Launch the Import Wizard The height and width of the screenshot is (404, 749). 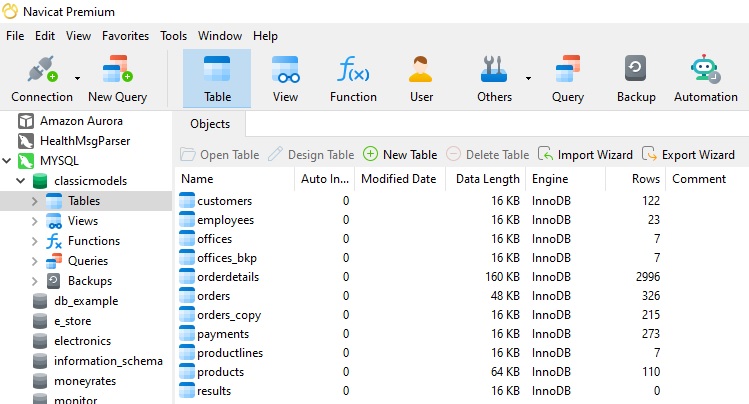tap(585, 155)
